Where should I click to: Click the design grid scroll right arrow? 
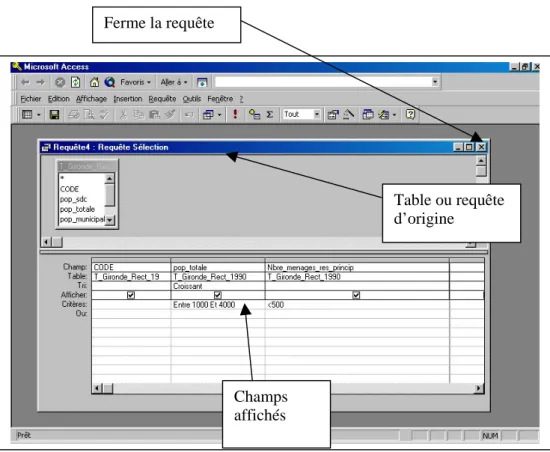pyautogui.click(x=479, y=388)
